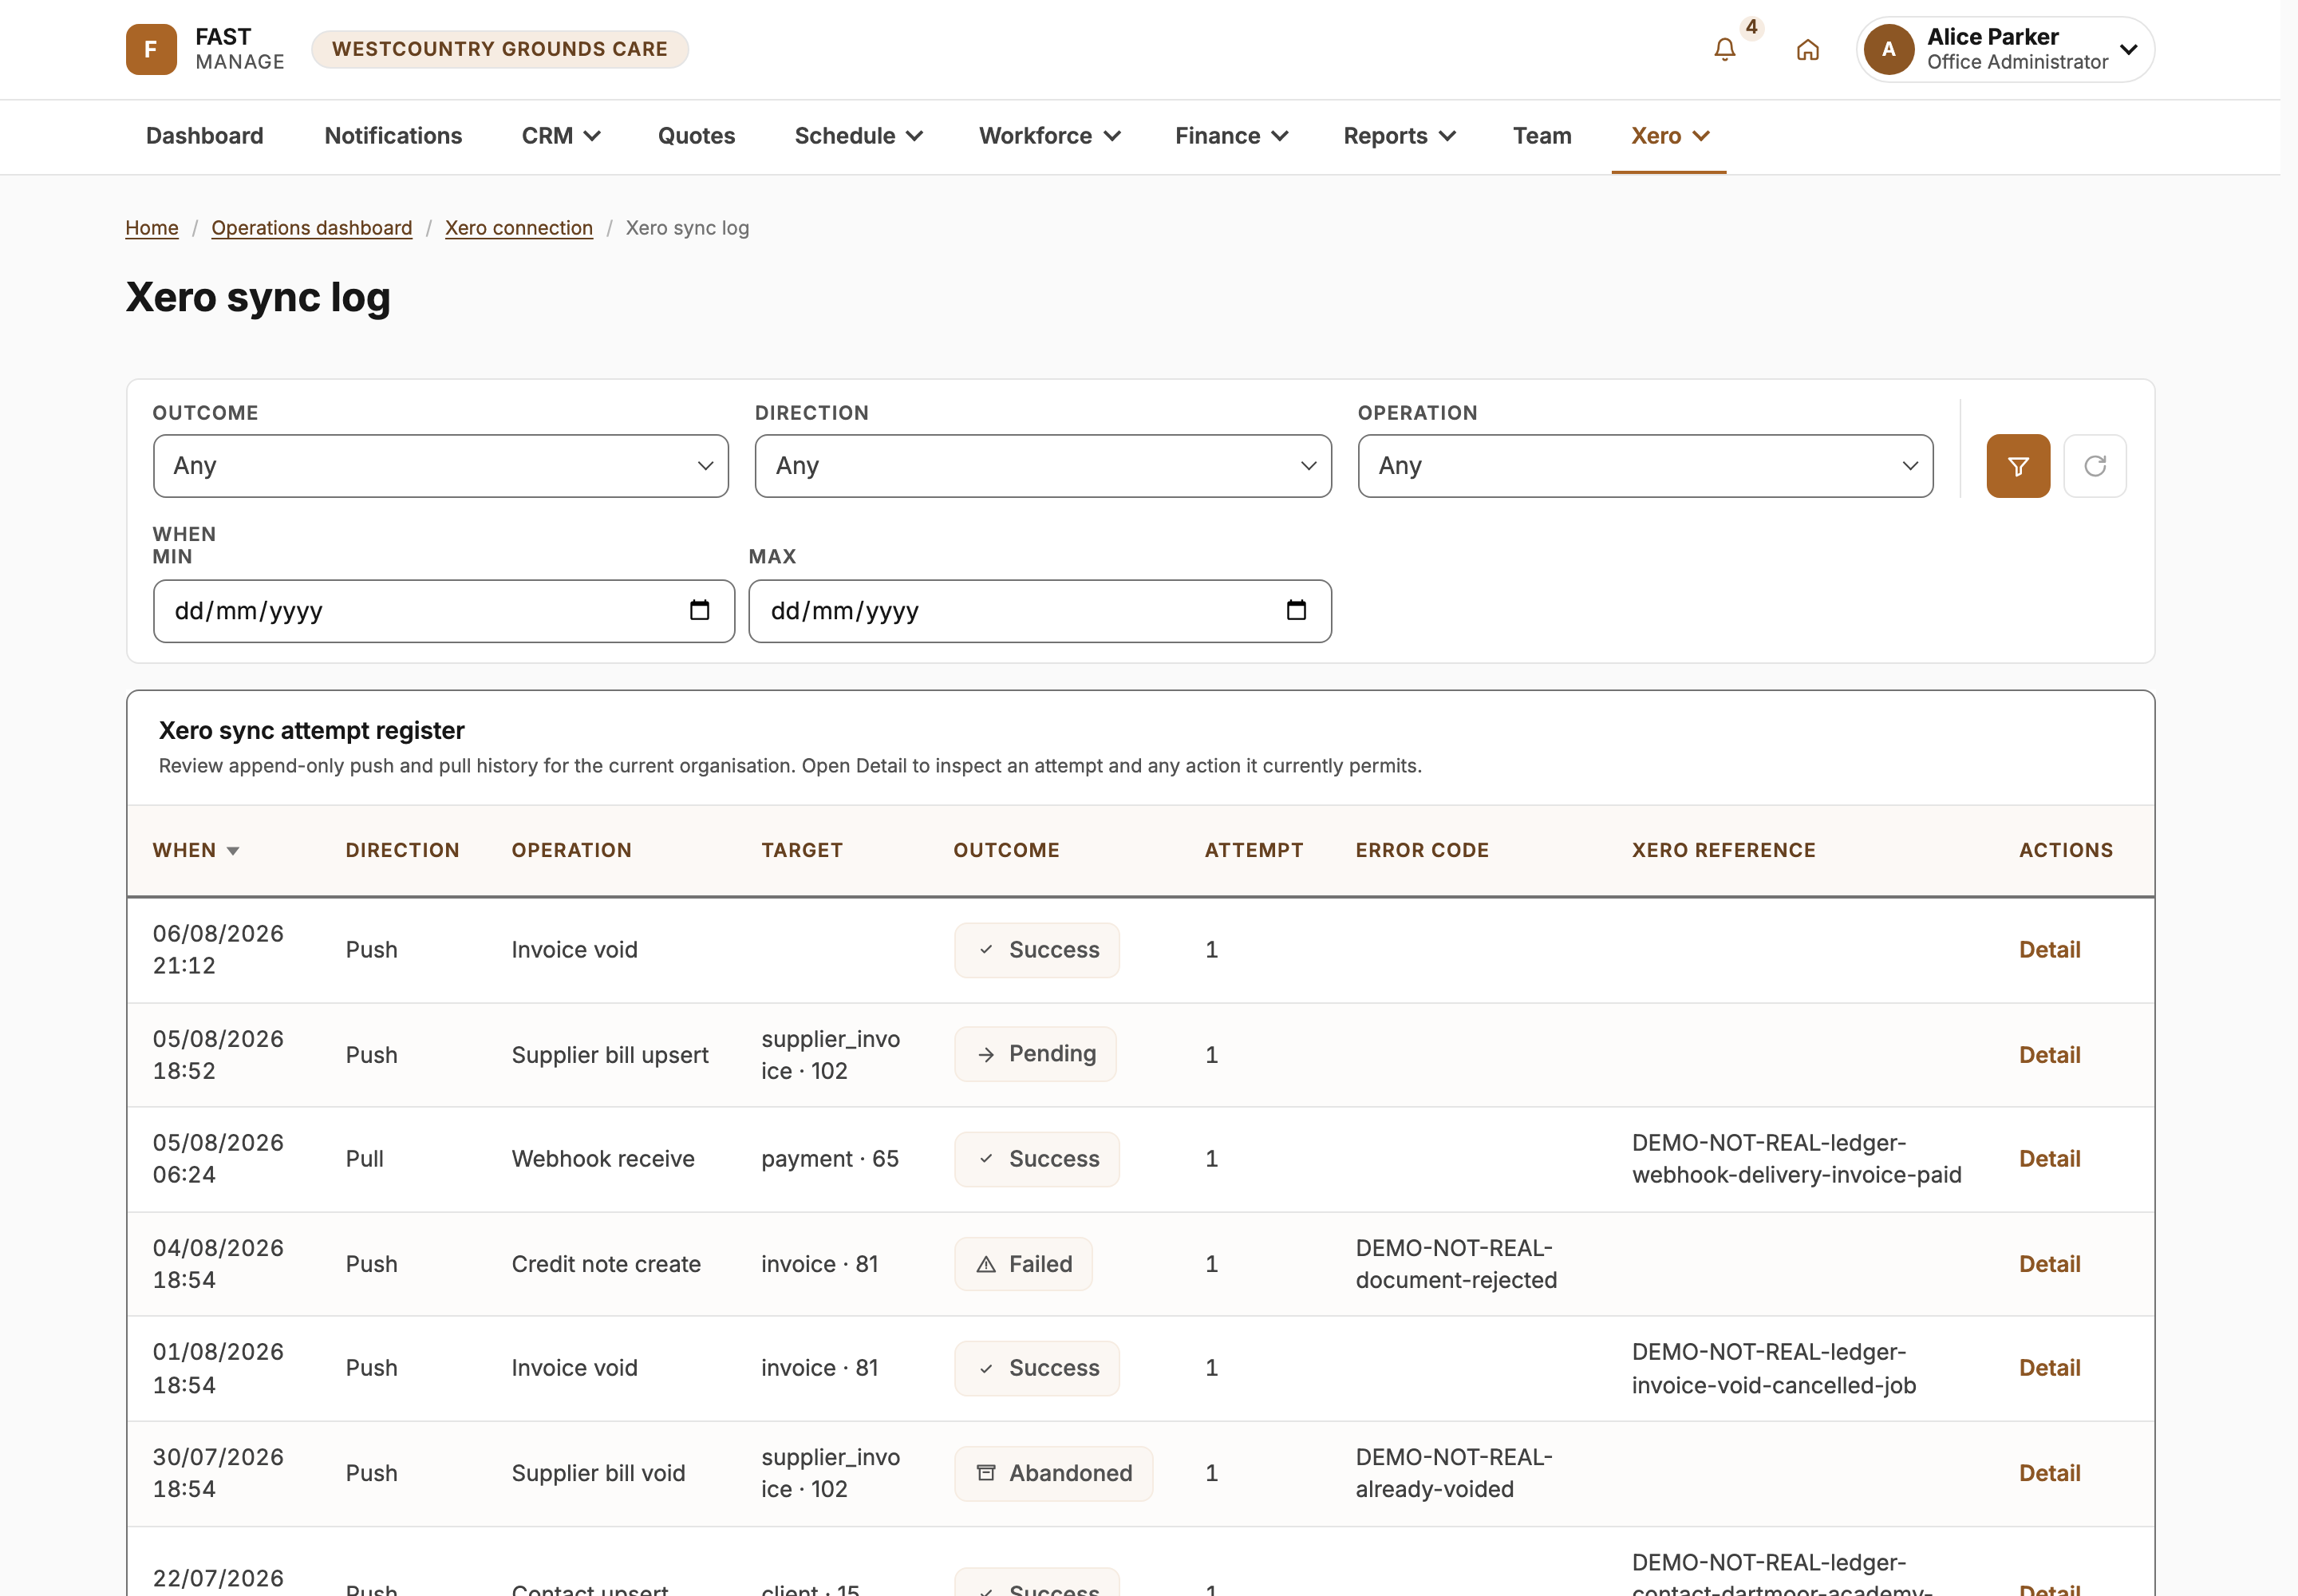Open Detail for the Failed credit note

point(2049,1264)
